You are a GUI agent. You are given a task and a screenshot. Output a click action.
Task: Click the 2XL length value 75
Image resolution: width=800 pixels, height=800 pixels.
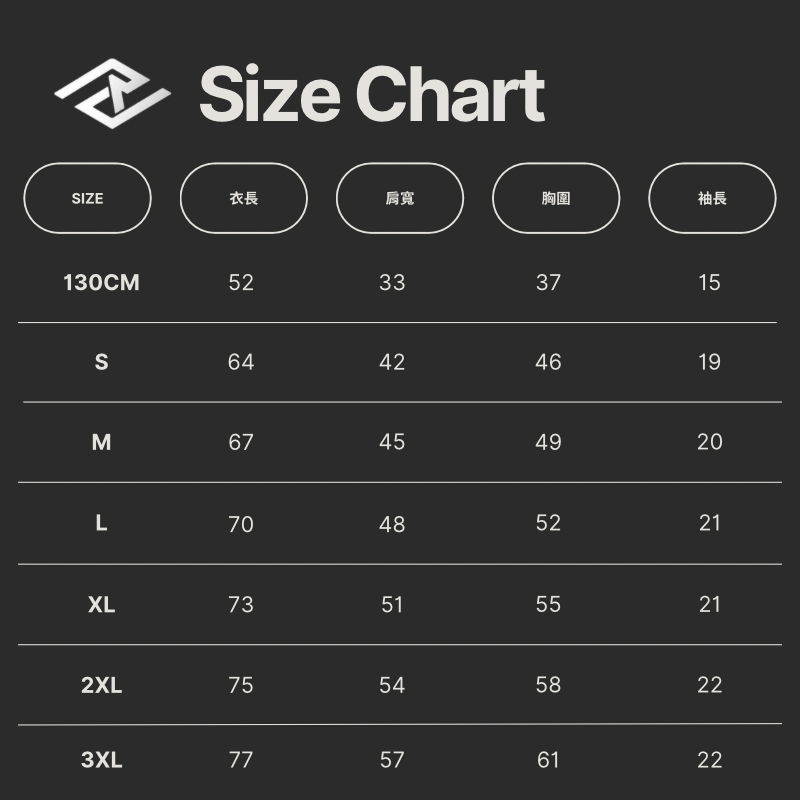tap(241, 685)
